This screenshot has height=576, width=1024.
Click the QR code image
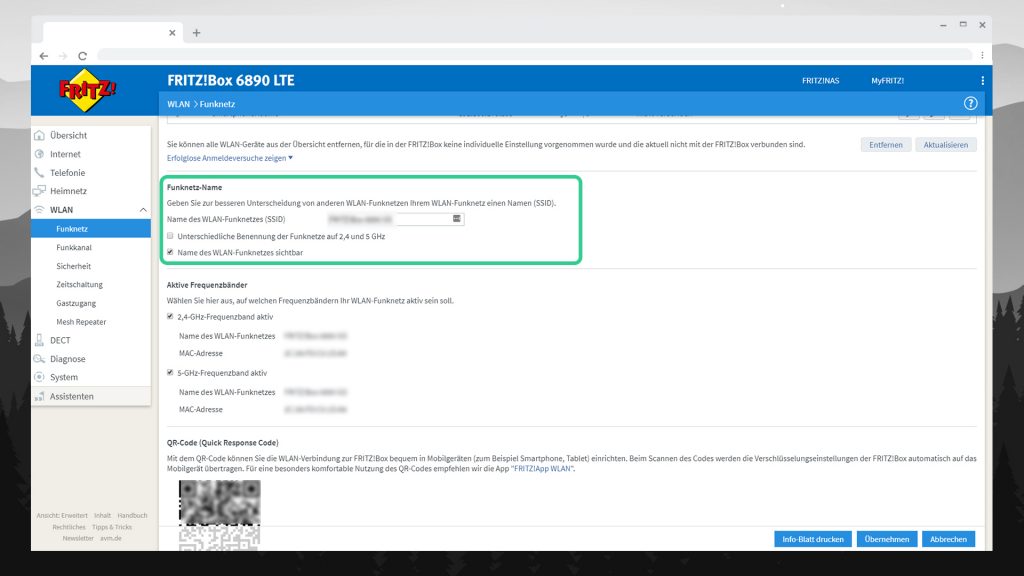(x=219, y=515)
